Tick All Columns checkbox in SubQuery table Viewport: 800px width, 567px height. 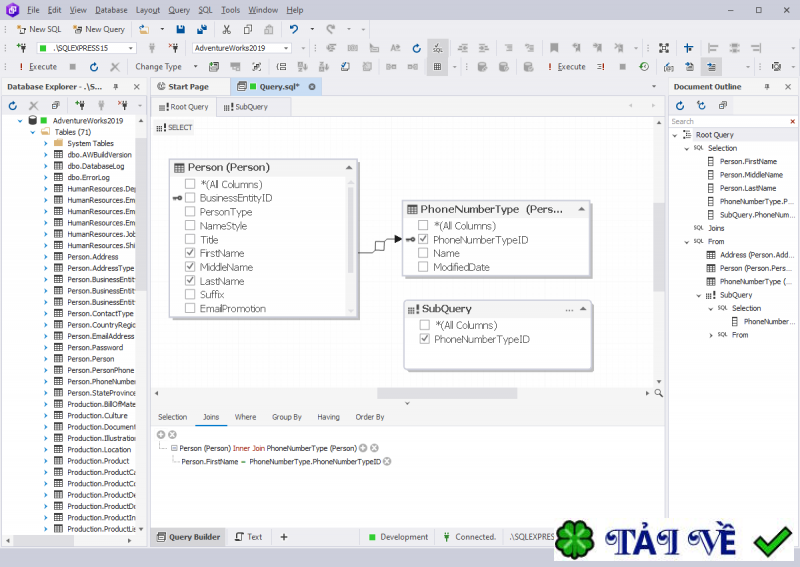pos(424,325)
